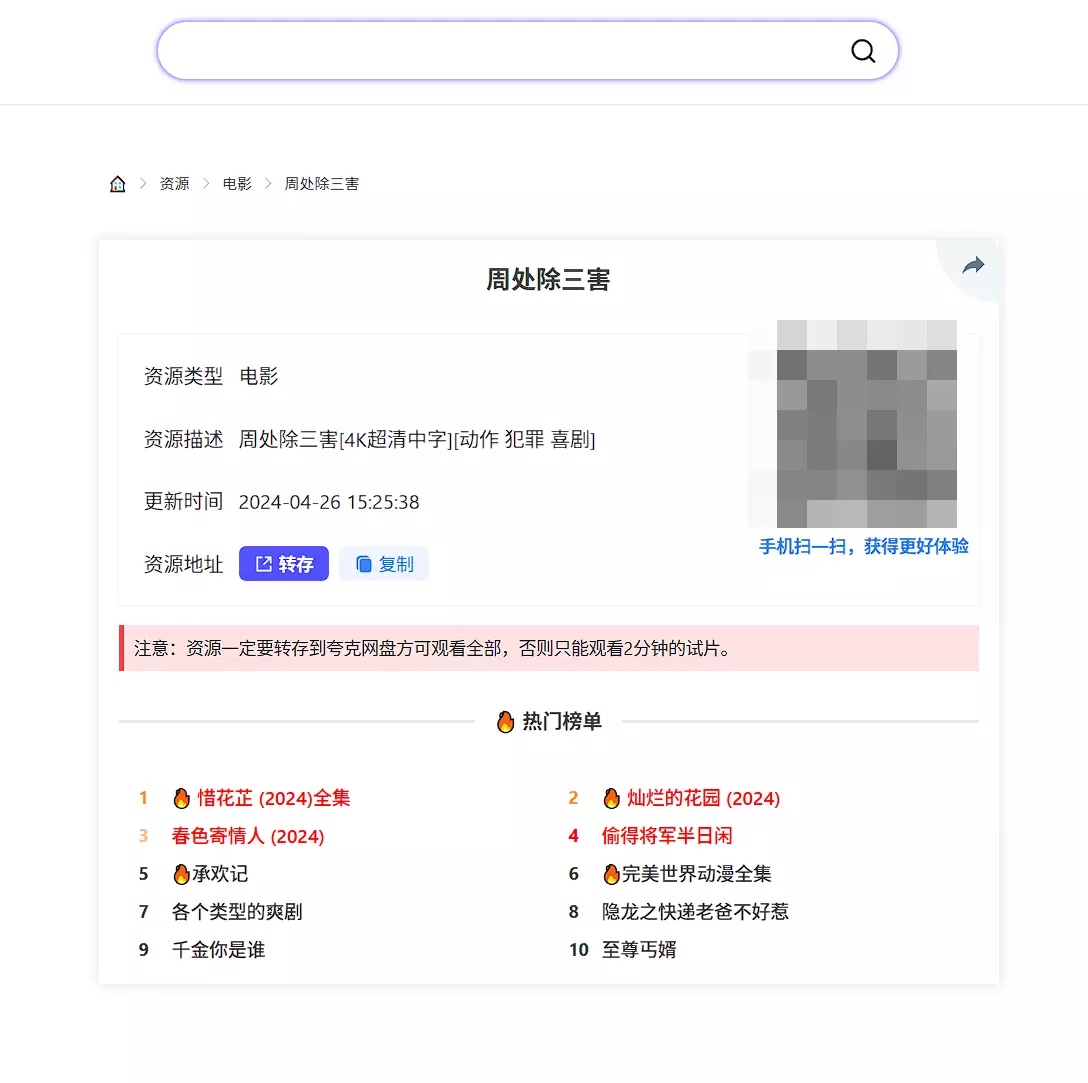Screen dimensions: 1088x1083
Task: Open 资源 breadcrumb link
Action: point(174,184)
